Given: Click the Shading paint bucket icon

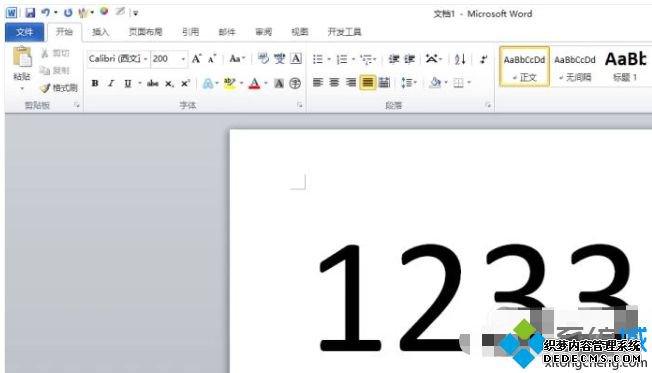Looking at the screenshot, I should 435,83.
